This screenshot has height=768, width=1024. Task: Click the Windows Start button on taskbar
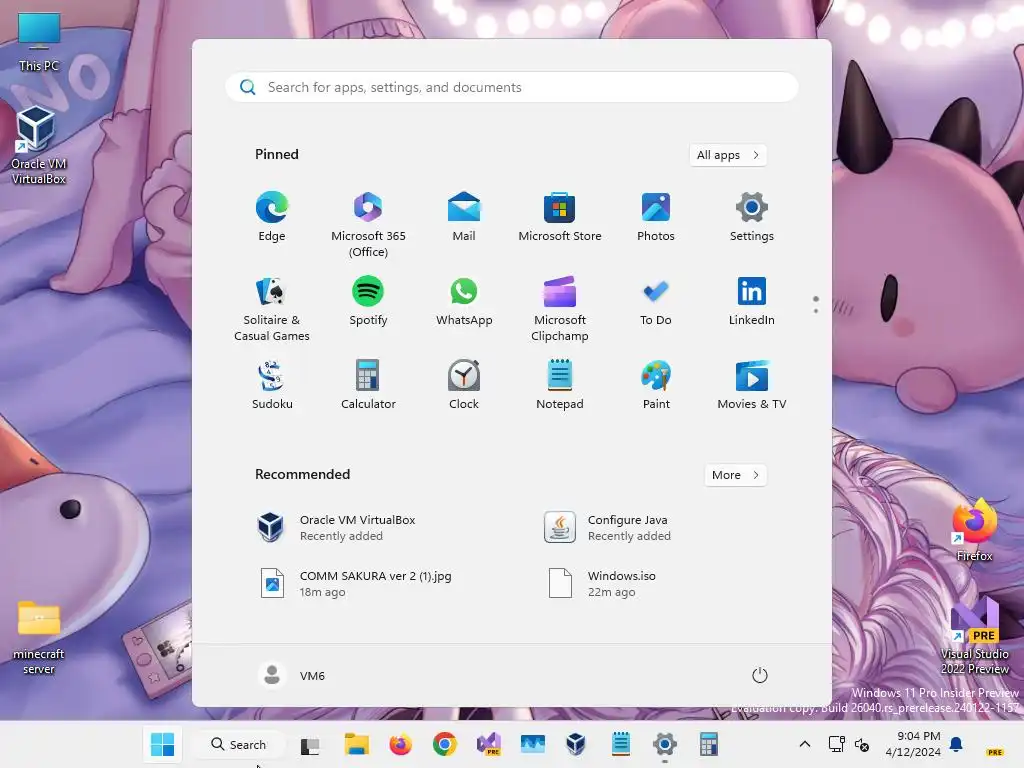coord(162,744)
